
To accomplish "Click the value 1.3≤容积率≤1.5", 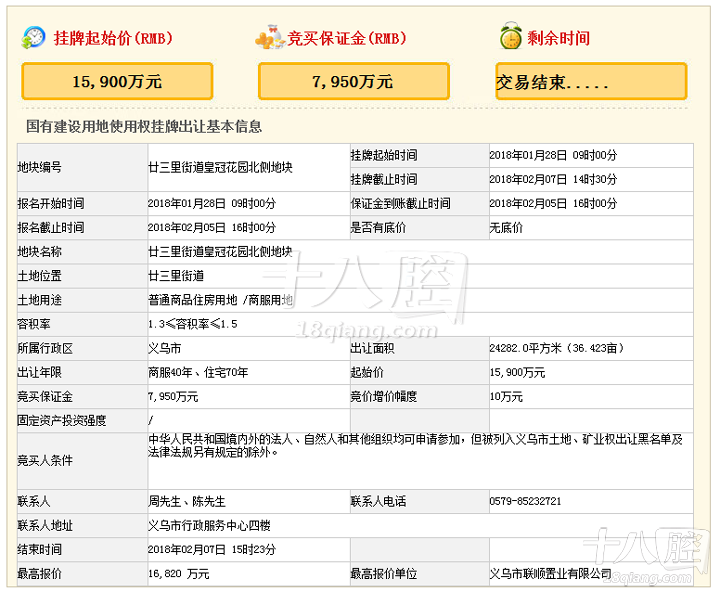I will pos(193,324).
